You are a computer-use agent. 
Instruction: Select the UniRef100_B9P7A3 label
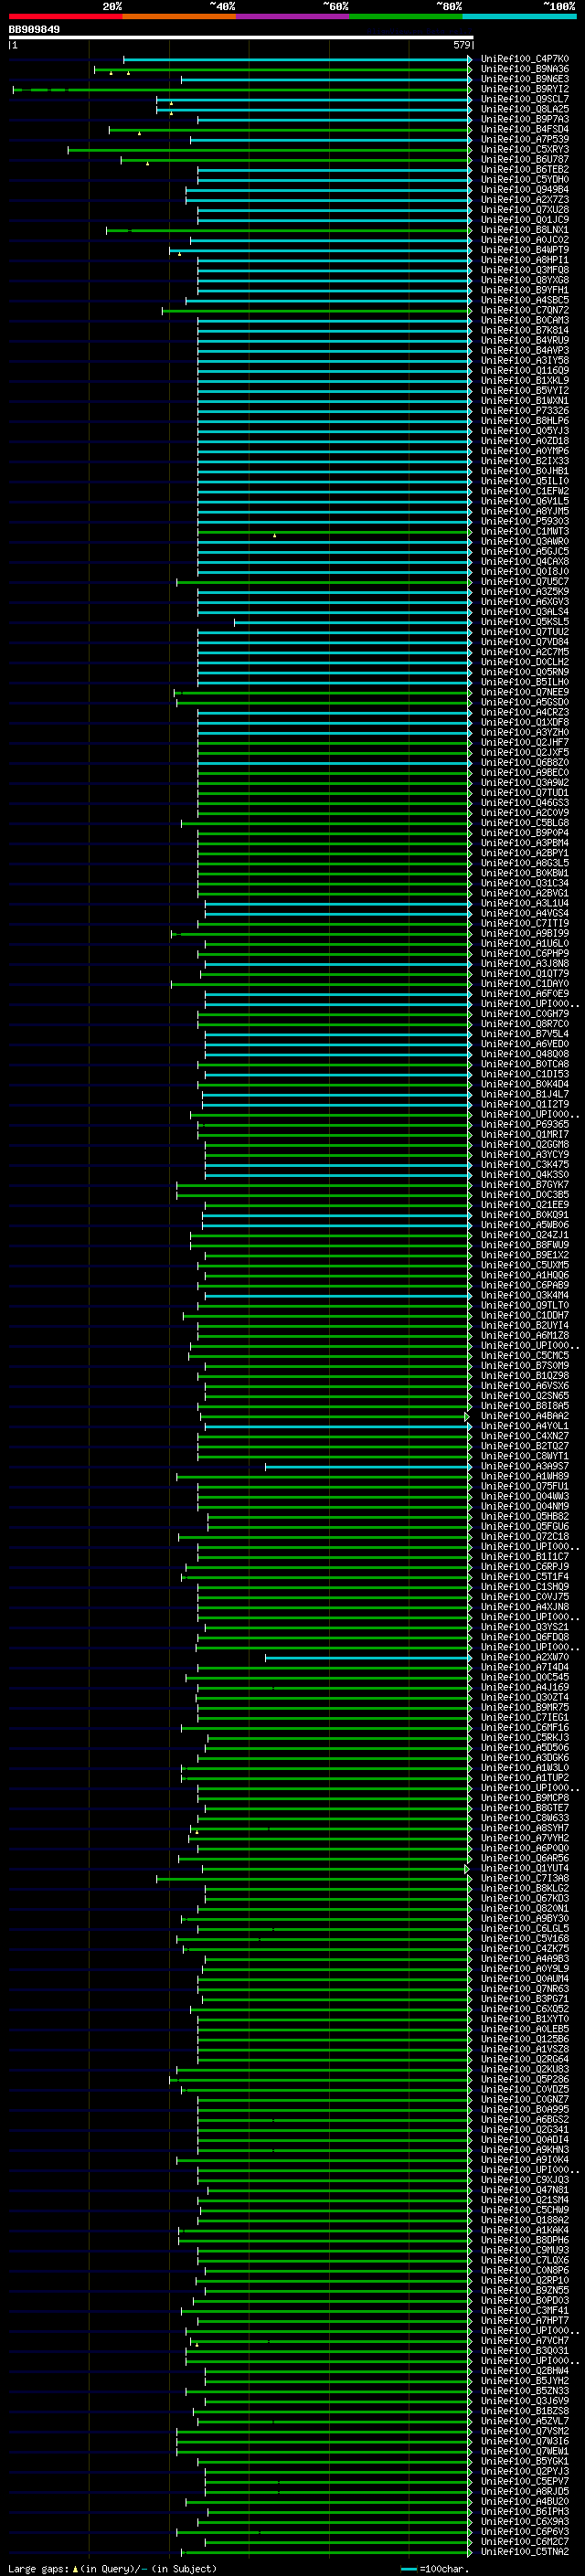coord(524,119)
